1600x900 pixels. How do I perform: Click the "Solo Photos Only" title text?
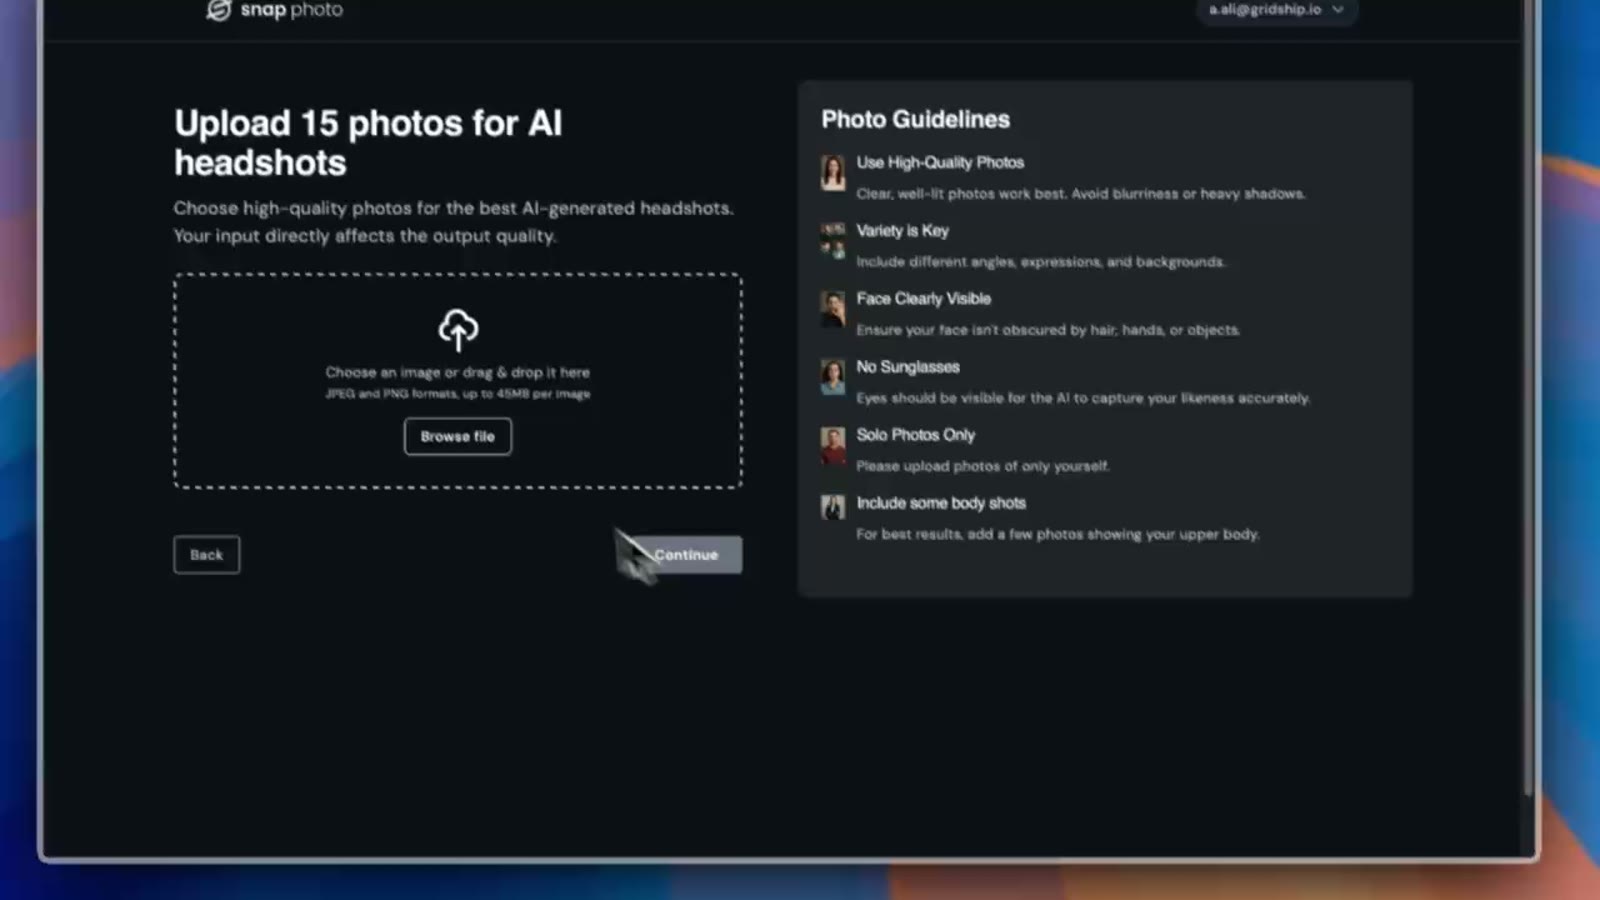tap(915, 434)
